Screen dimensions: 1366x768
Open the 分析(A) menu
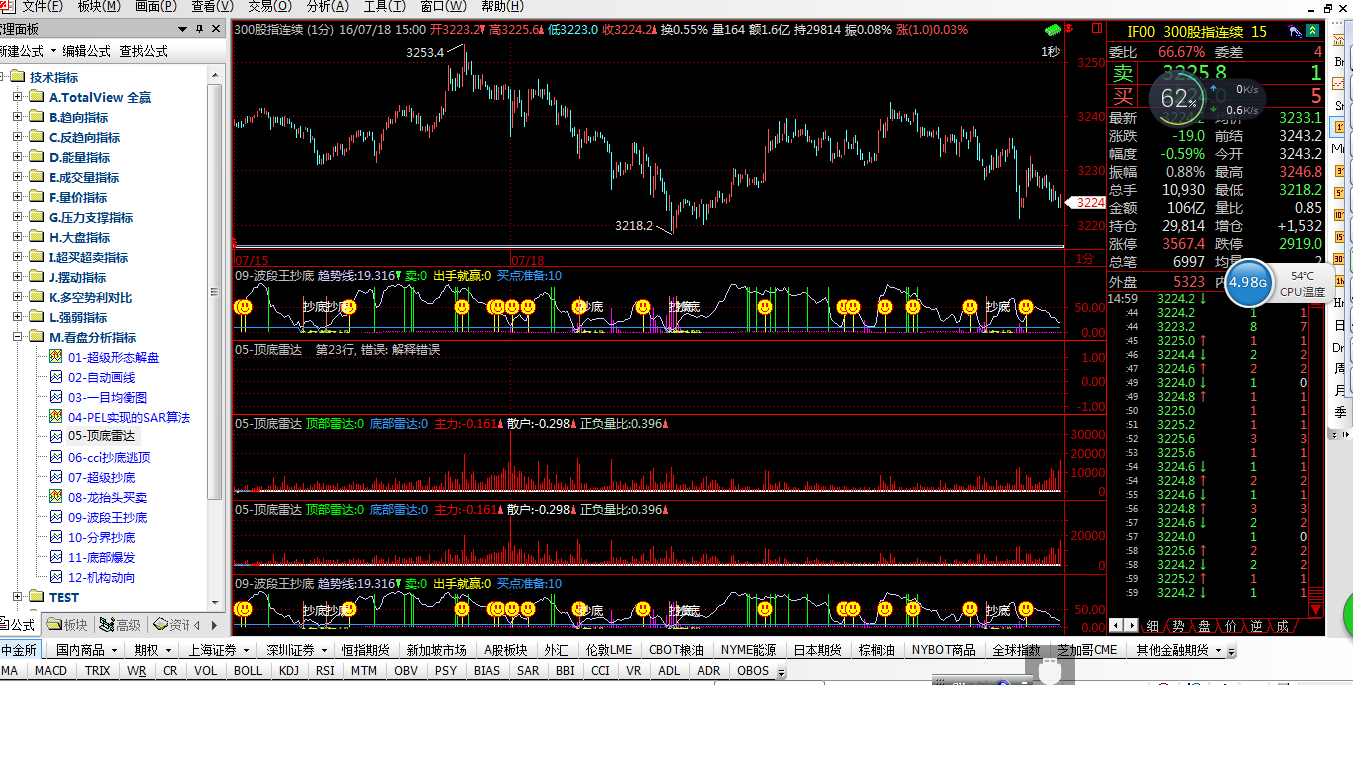coord(326,7)
